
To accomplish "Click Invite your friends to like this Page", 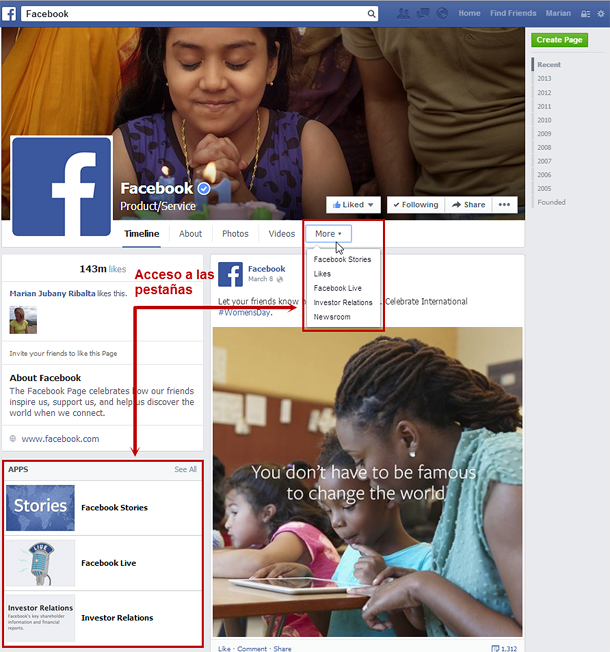I will point(63,353).
